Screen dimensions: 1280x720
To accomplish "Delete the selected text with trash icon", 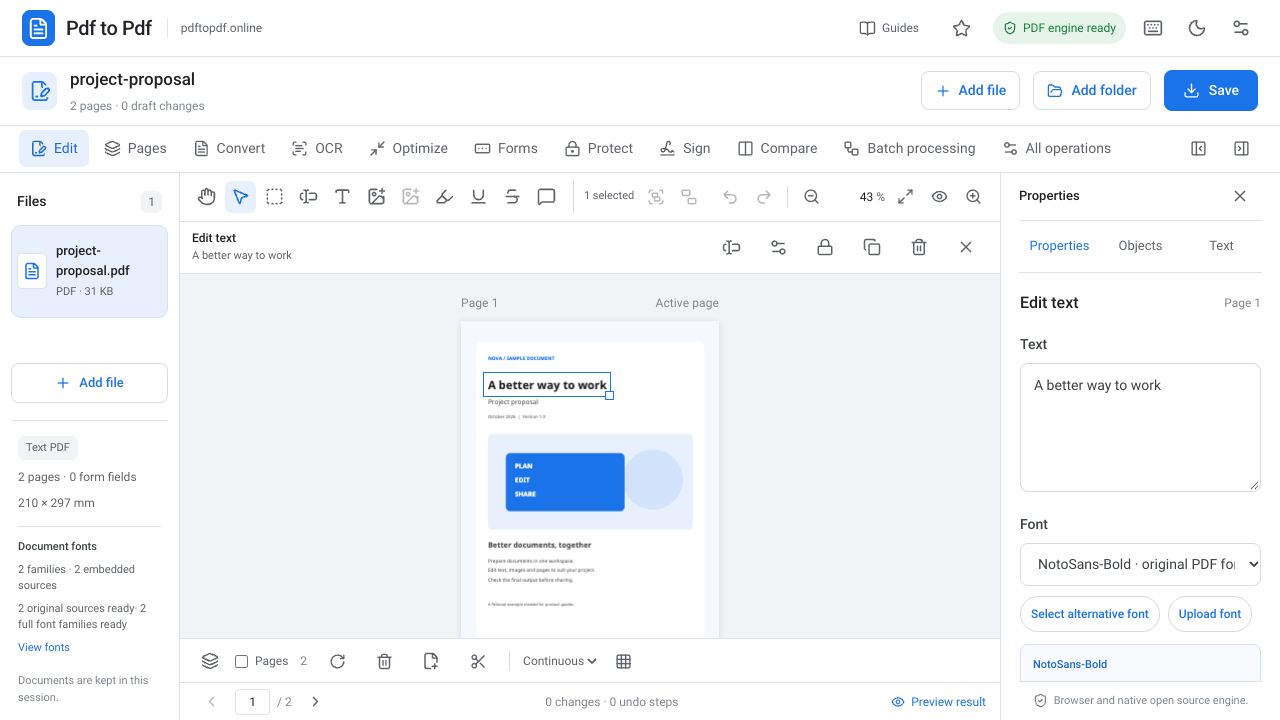I will tap(919, 247).
